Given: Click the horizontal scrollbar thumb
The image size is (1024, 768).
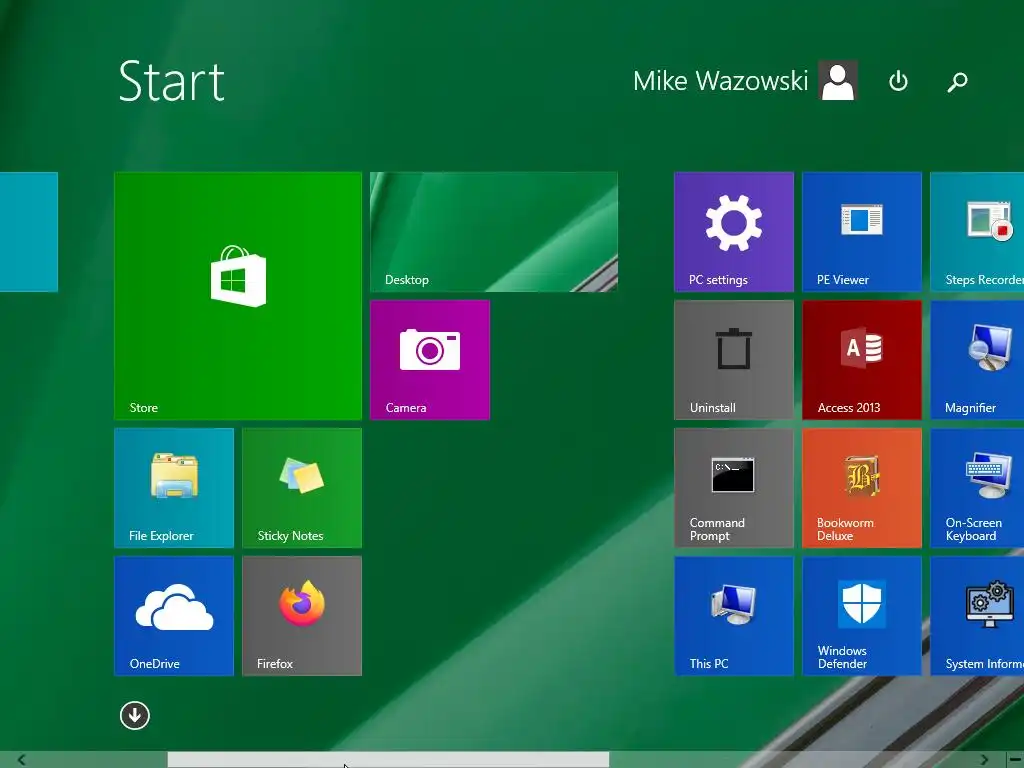Looking at the screenshot, I should [x=388, y=760].
